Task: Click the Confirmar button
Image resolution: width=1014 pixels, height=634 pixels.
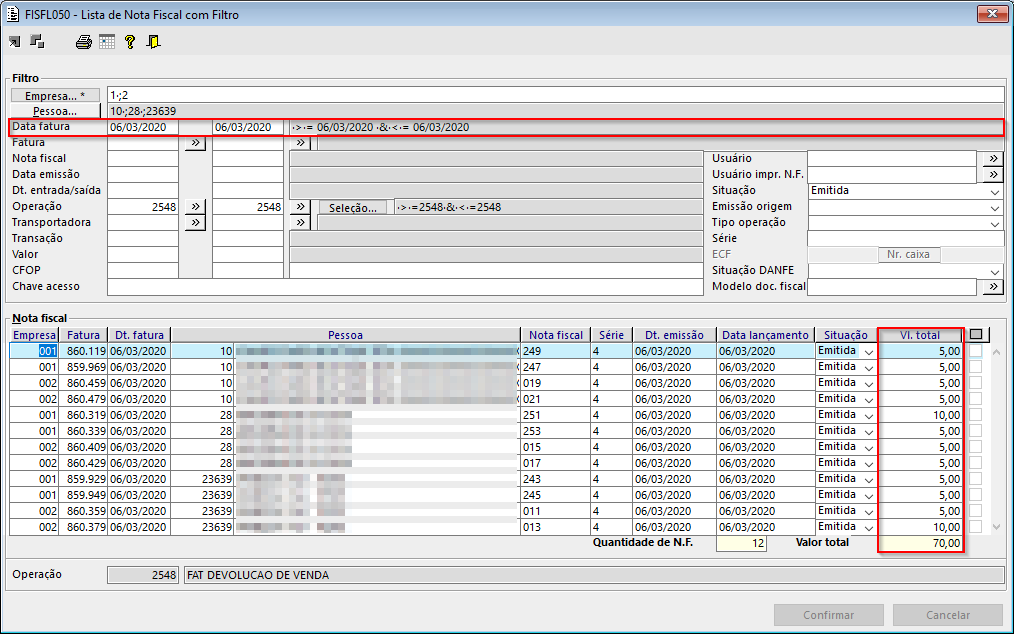Action: (x=828, y=615)
